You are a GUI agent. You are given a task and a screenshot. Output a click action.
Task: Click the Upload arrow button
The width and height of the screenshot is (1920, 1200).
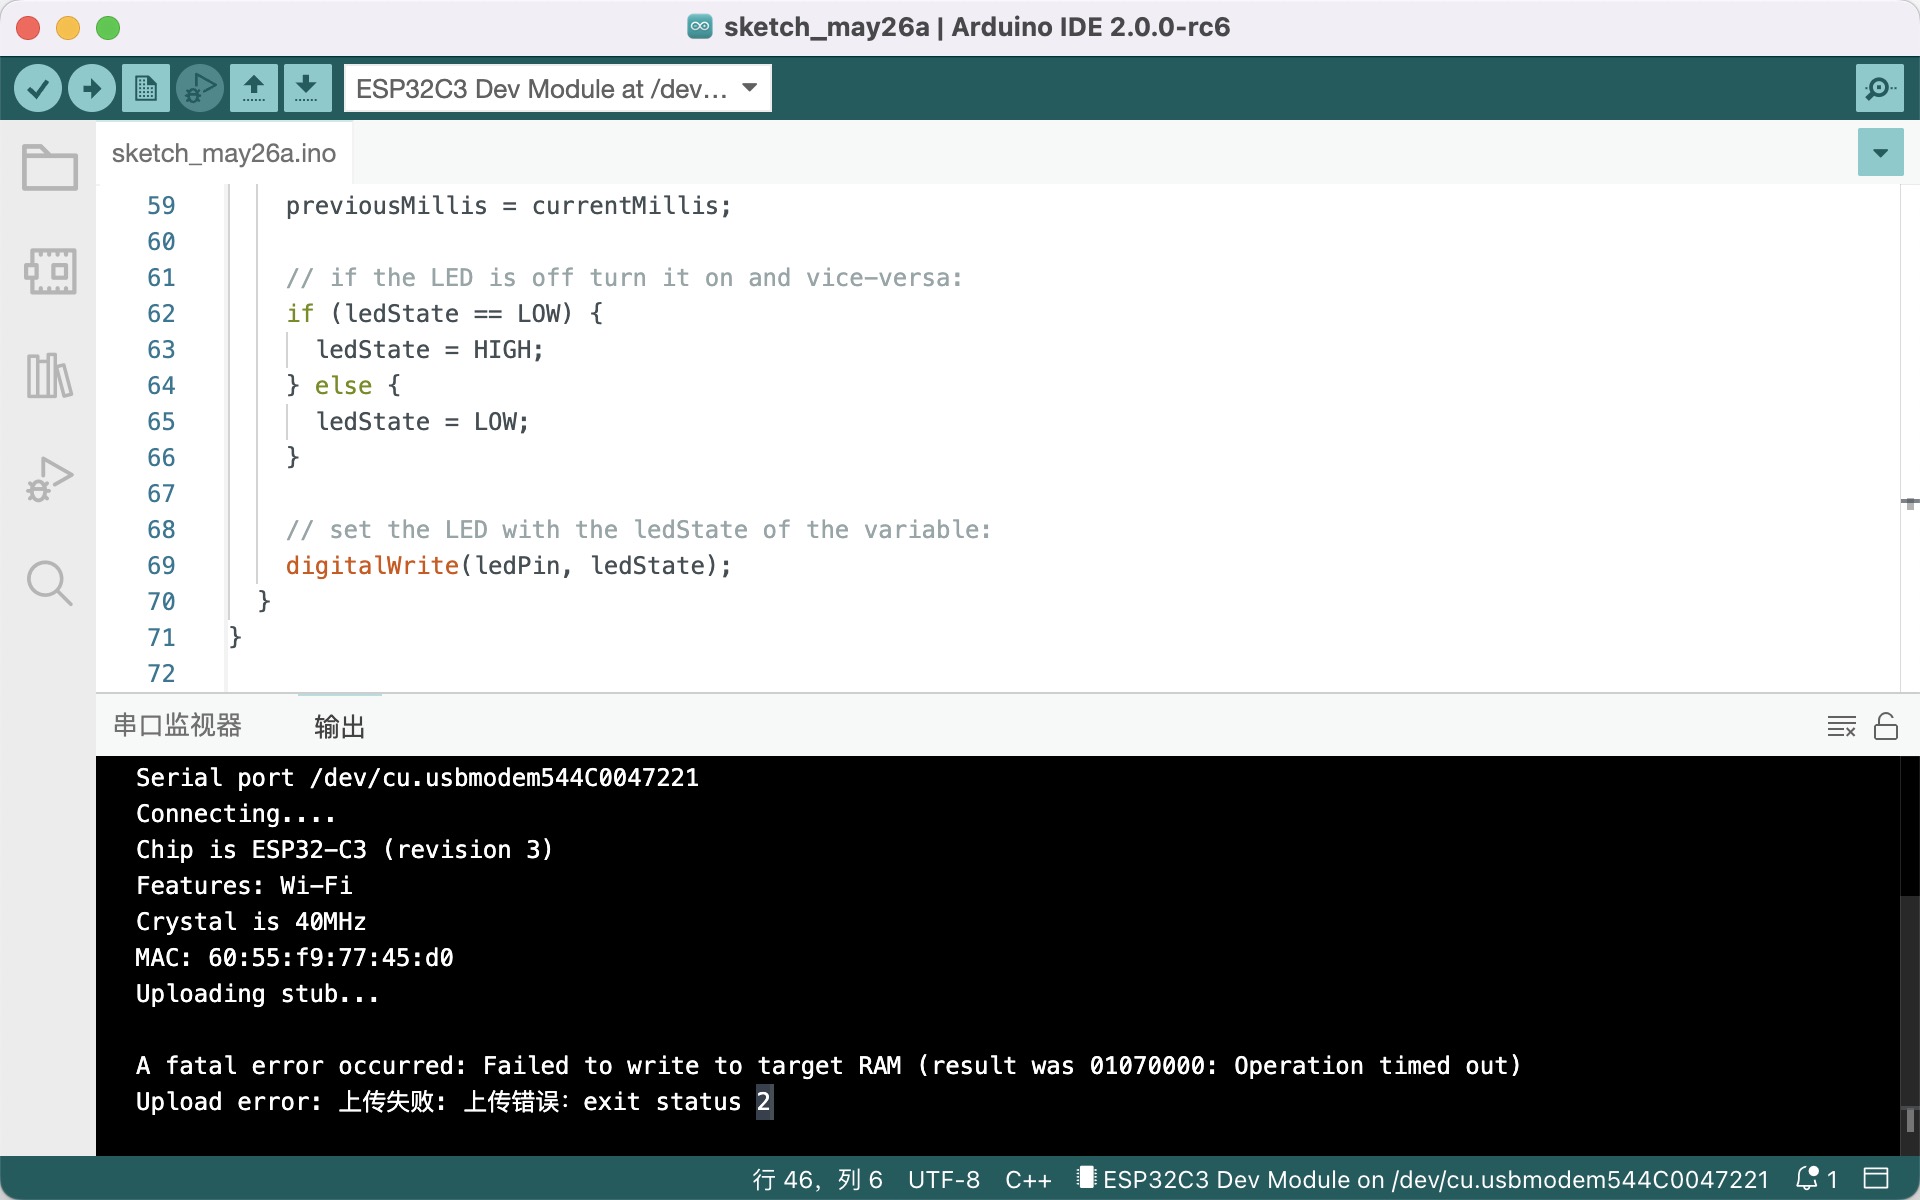click(92, 89)
